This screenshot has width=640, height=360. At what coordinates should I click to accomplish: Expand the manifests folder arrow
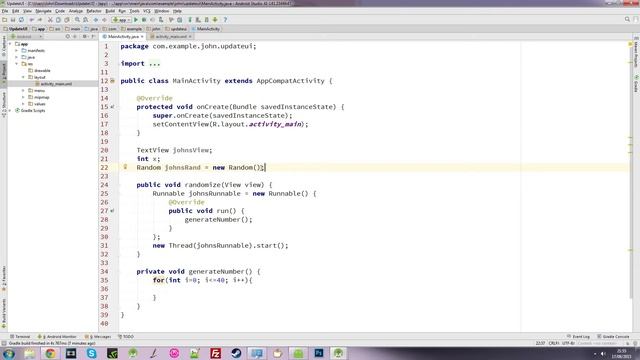click(17, 51)
